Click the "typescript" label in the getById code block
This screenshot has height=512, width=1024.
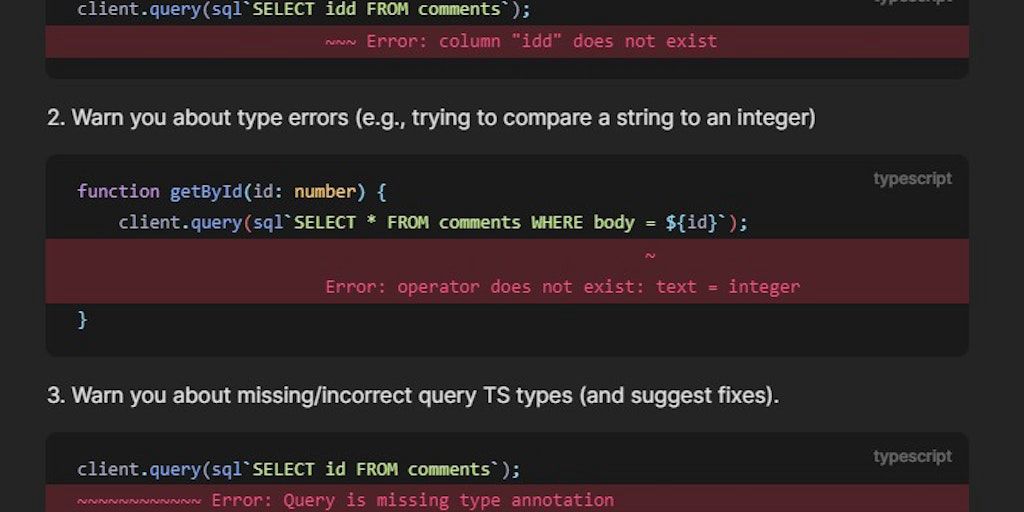pyautogui.click(x=912, y=179)
